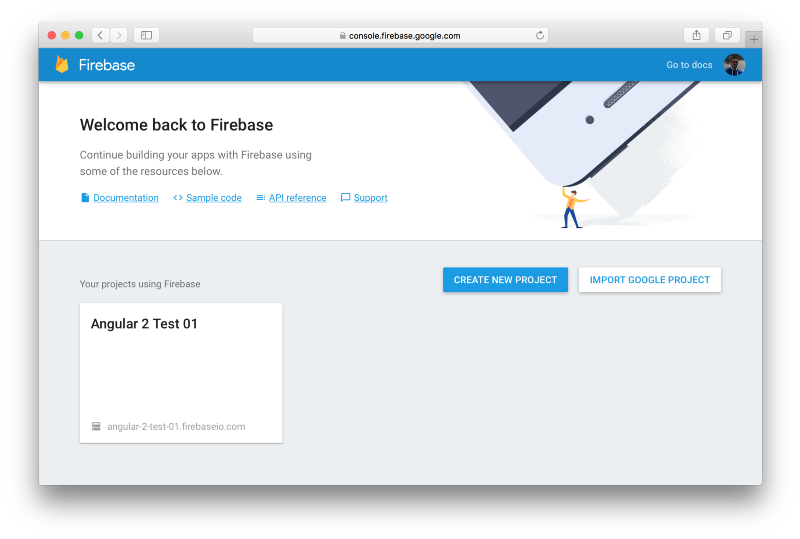The image size is (800, 539).
Task: Click the Sample code brackets icon
Action: [x=178, y=198]
